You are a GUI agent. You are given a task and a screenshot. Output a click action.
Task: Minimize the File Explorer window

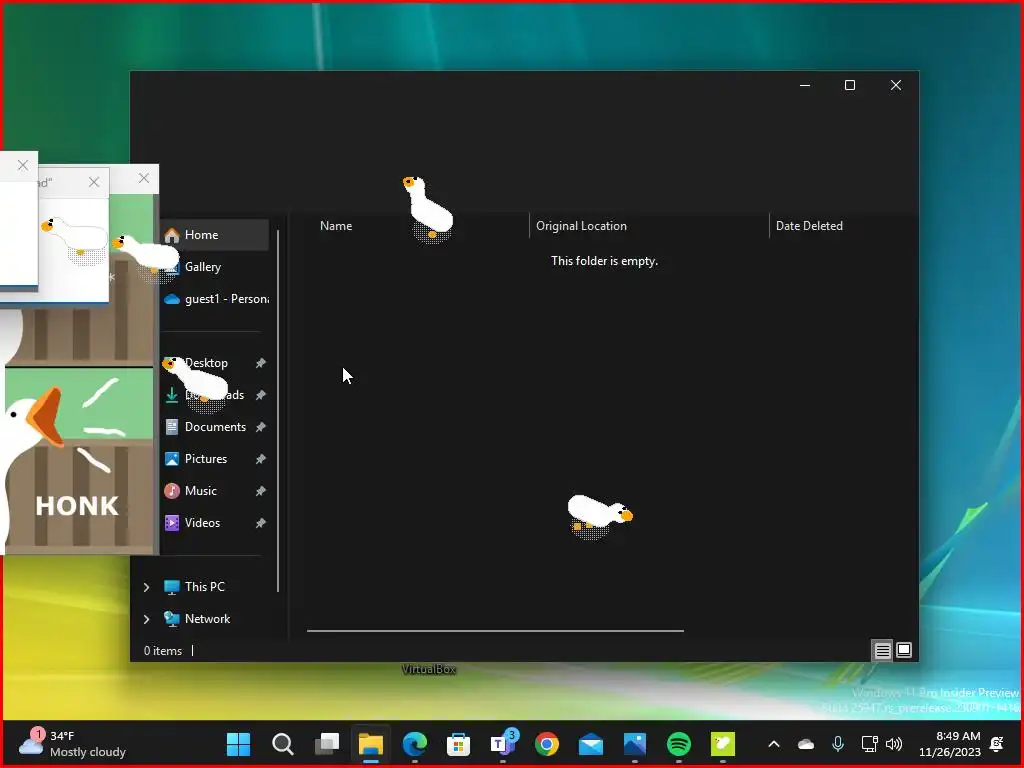coord(805,86)
